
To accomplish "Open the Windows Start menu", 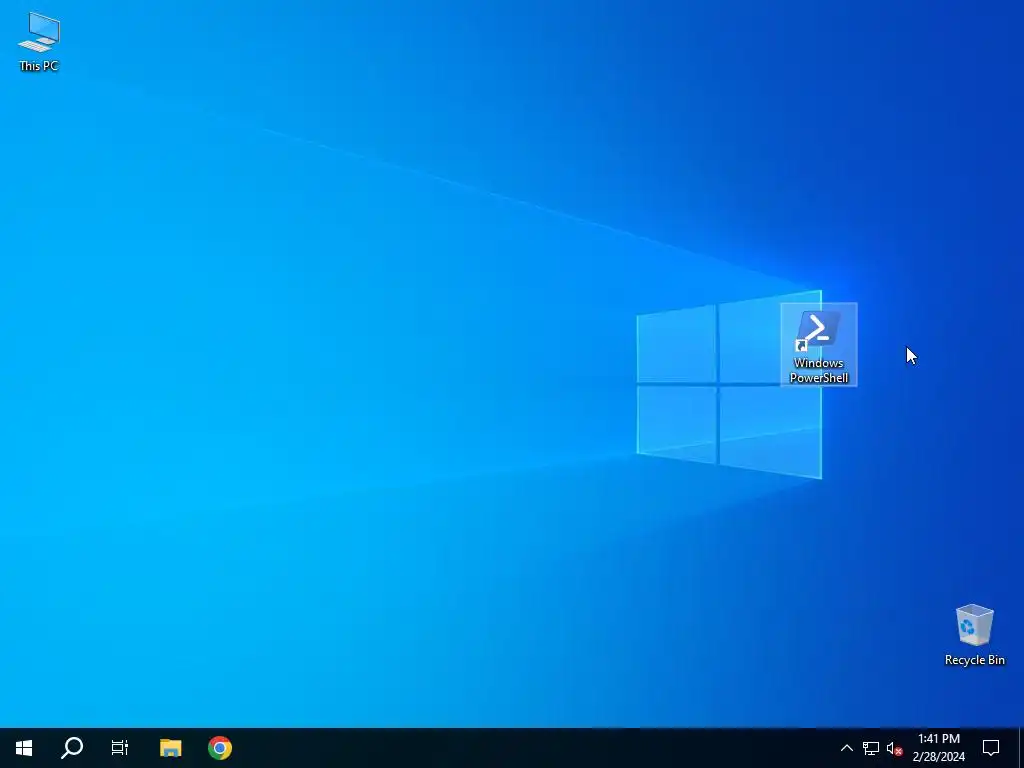I will point(24,748).
